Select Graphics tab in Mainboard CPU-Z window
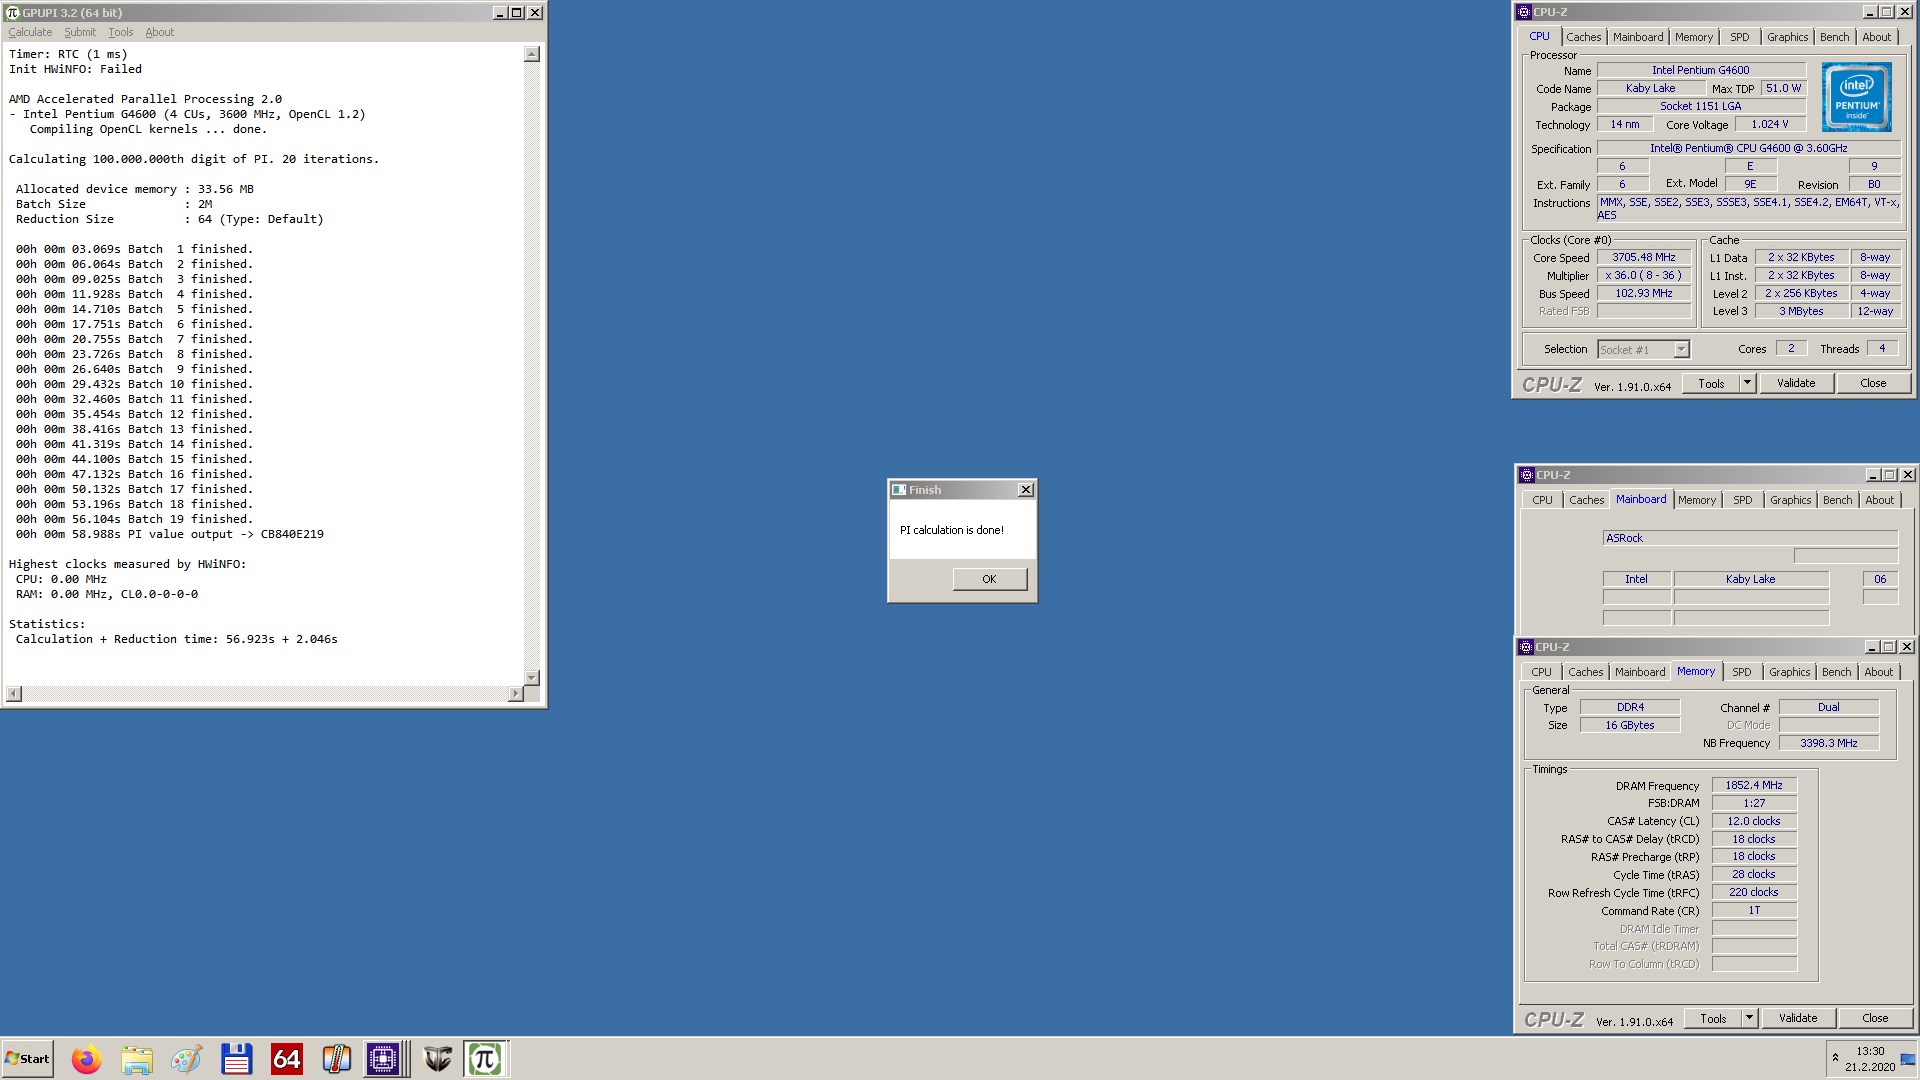1920x1080 pixels. point(1790,500)
